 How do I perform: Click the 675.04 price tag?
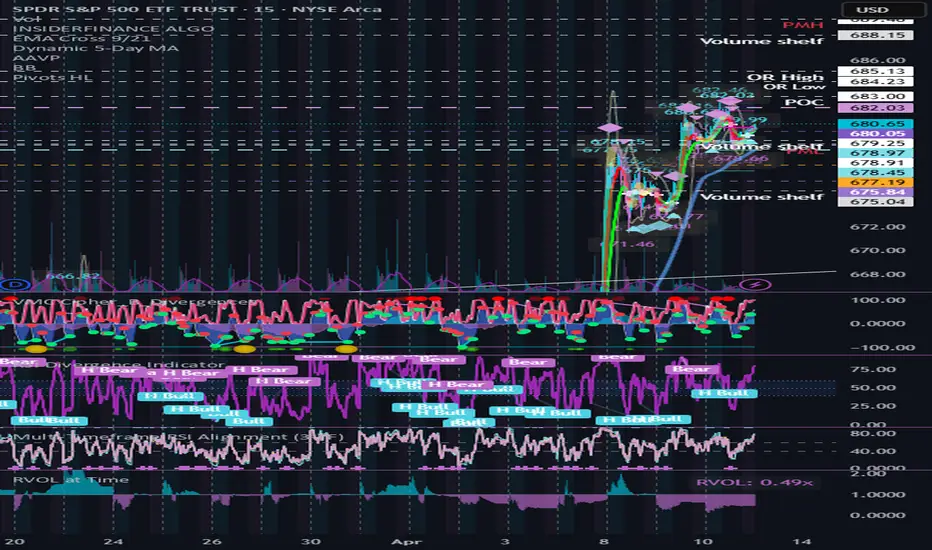click(x=876, y=202)
